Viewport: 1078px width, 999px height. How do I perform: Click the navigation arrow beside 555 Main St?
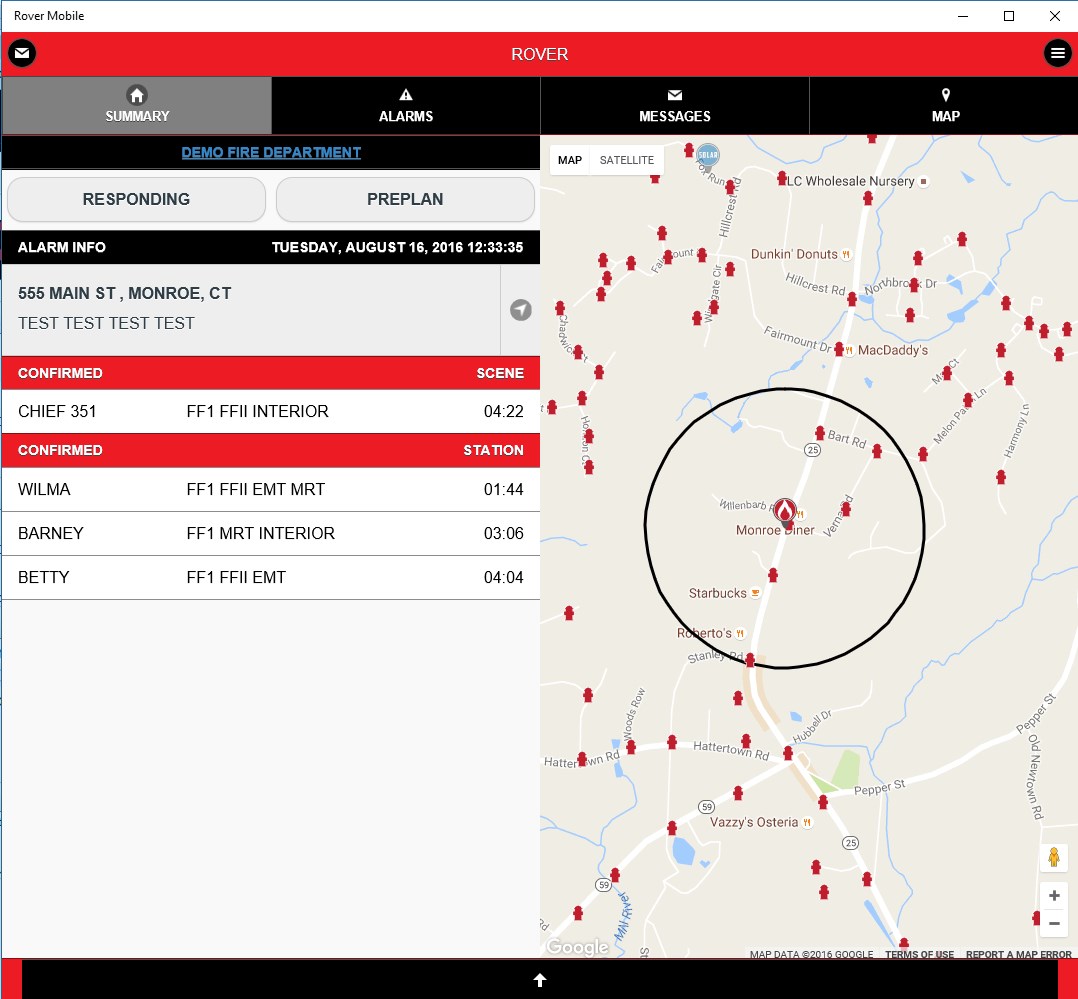tap(520, 310)
